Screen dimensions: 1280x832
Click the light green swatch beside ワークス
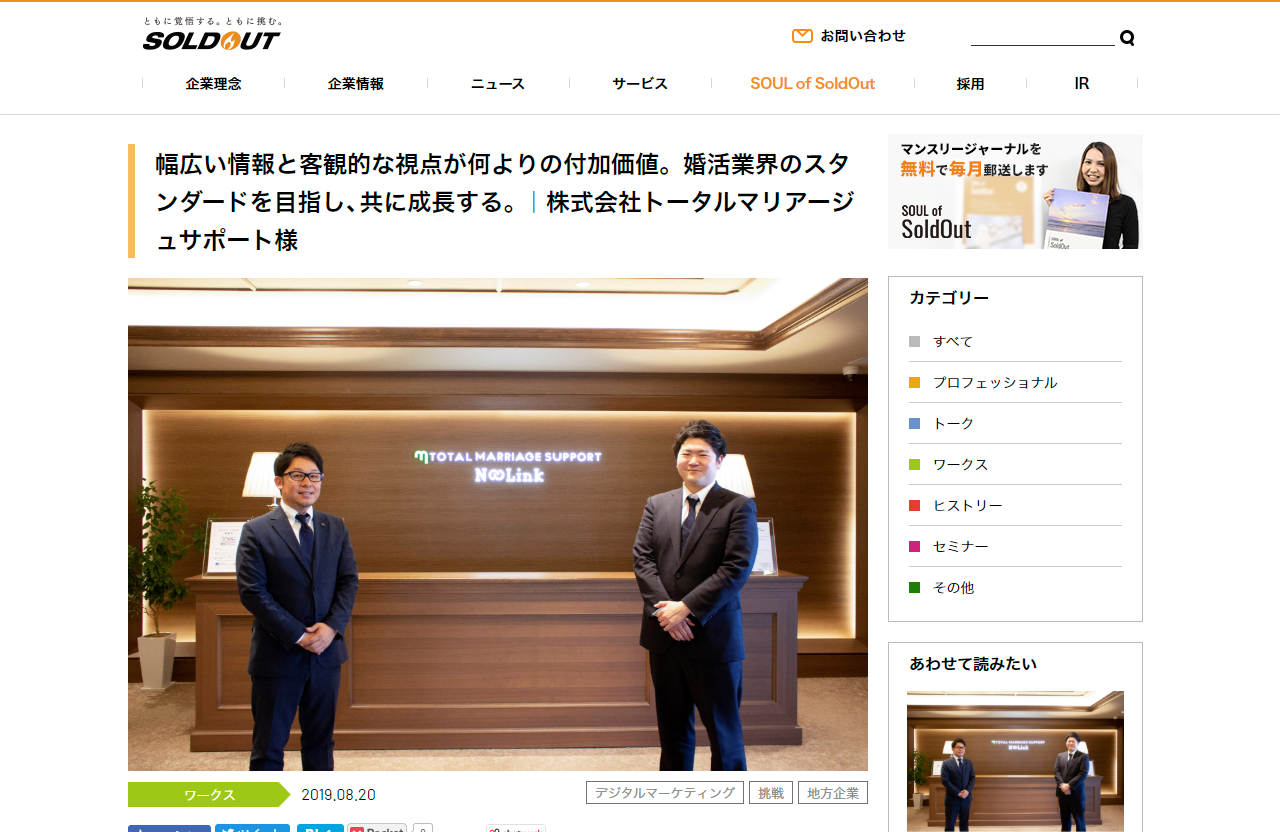[914, 464]
